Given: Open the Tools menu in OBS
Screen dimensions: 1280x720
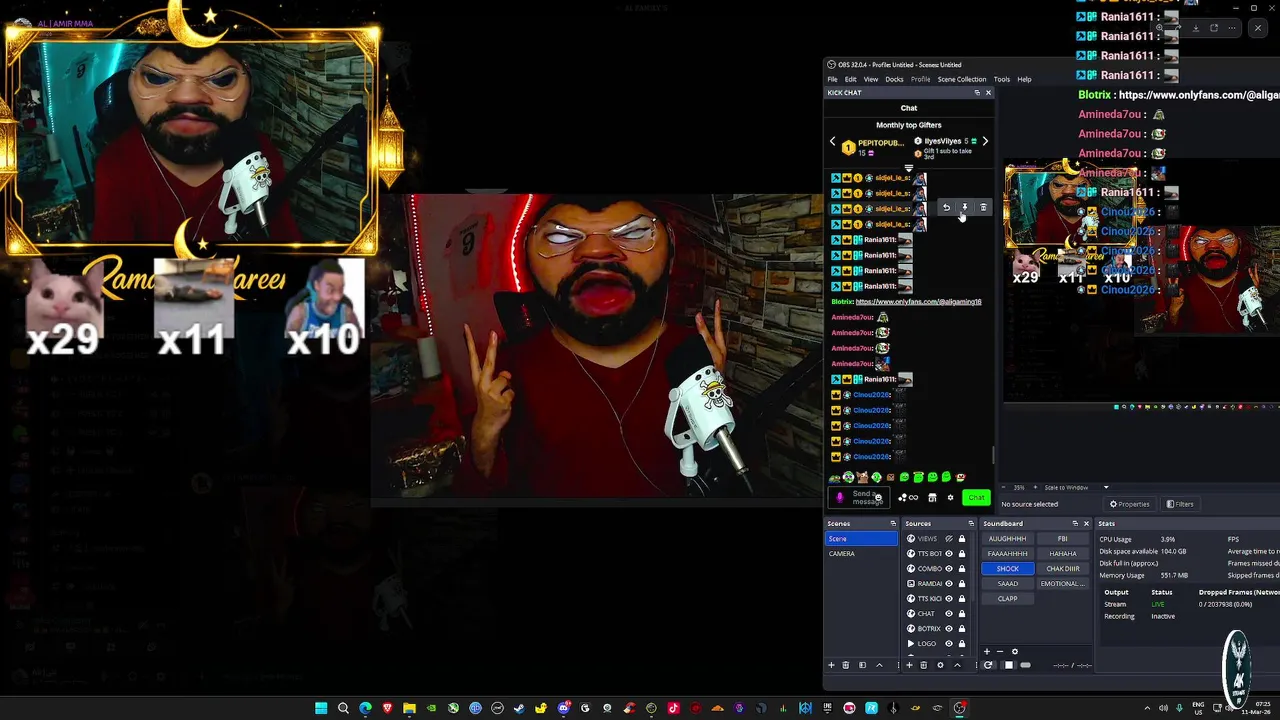Looking at the screenshot, I should pyautogui.click(x=1001, y=79).
